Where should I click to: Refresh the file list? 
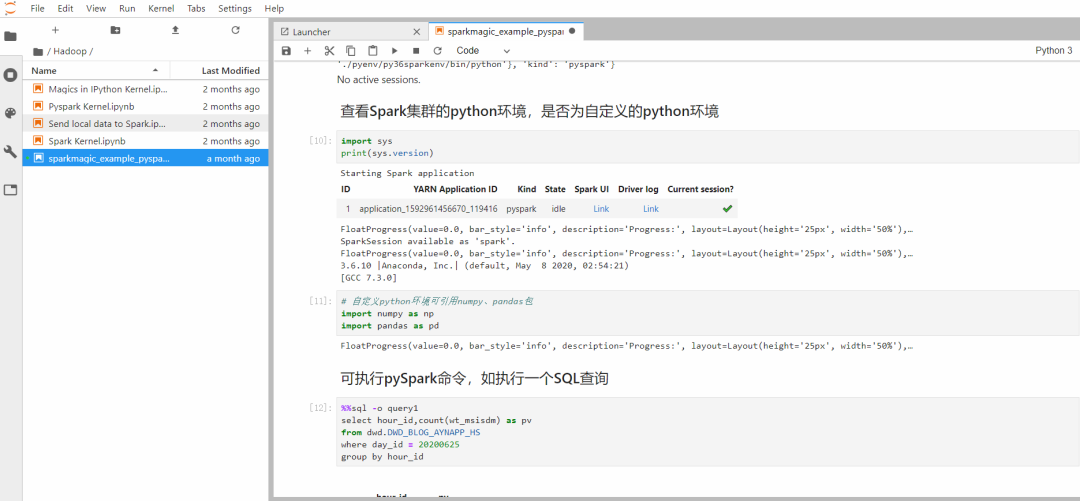(236, 30)
